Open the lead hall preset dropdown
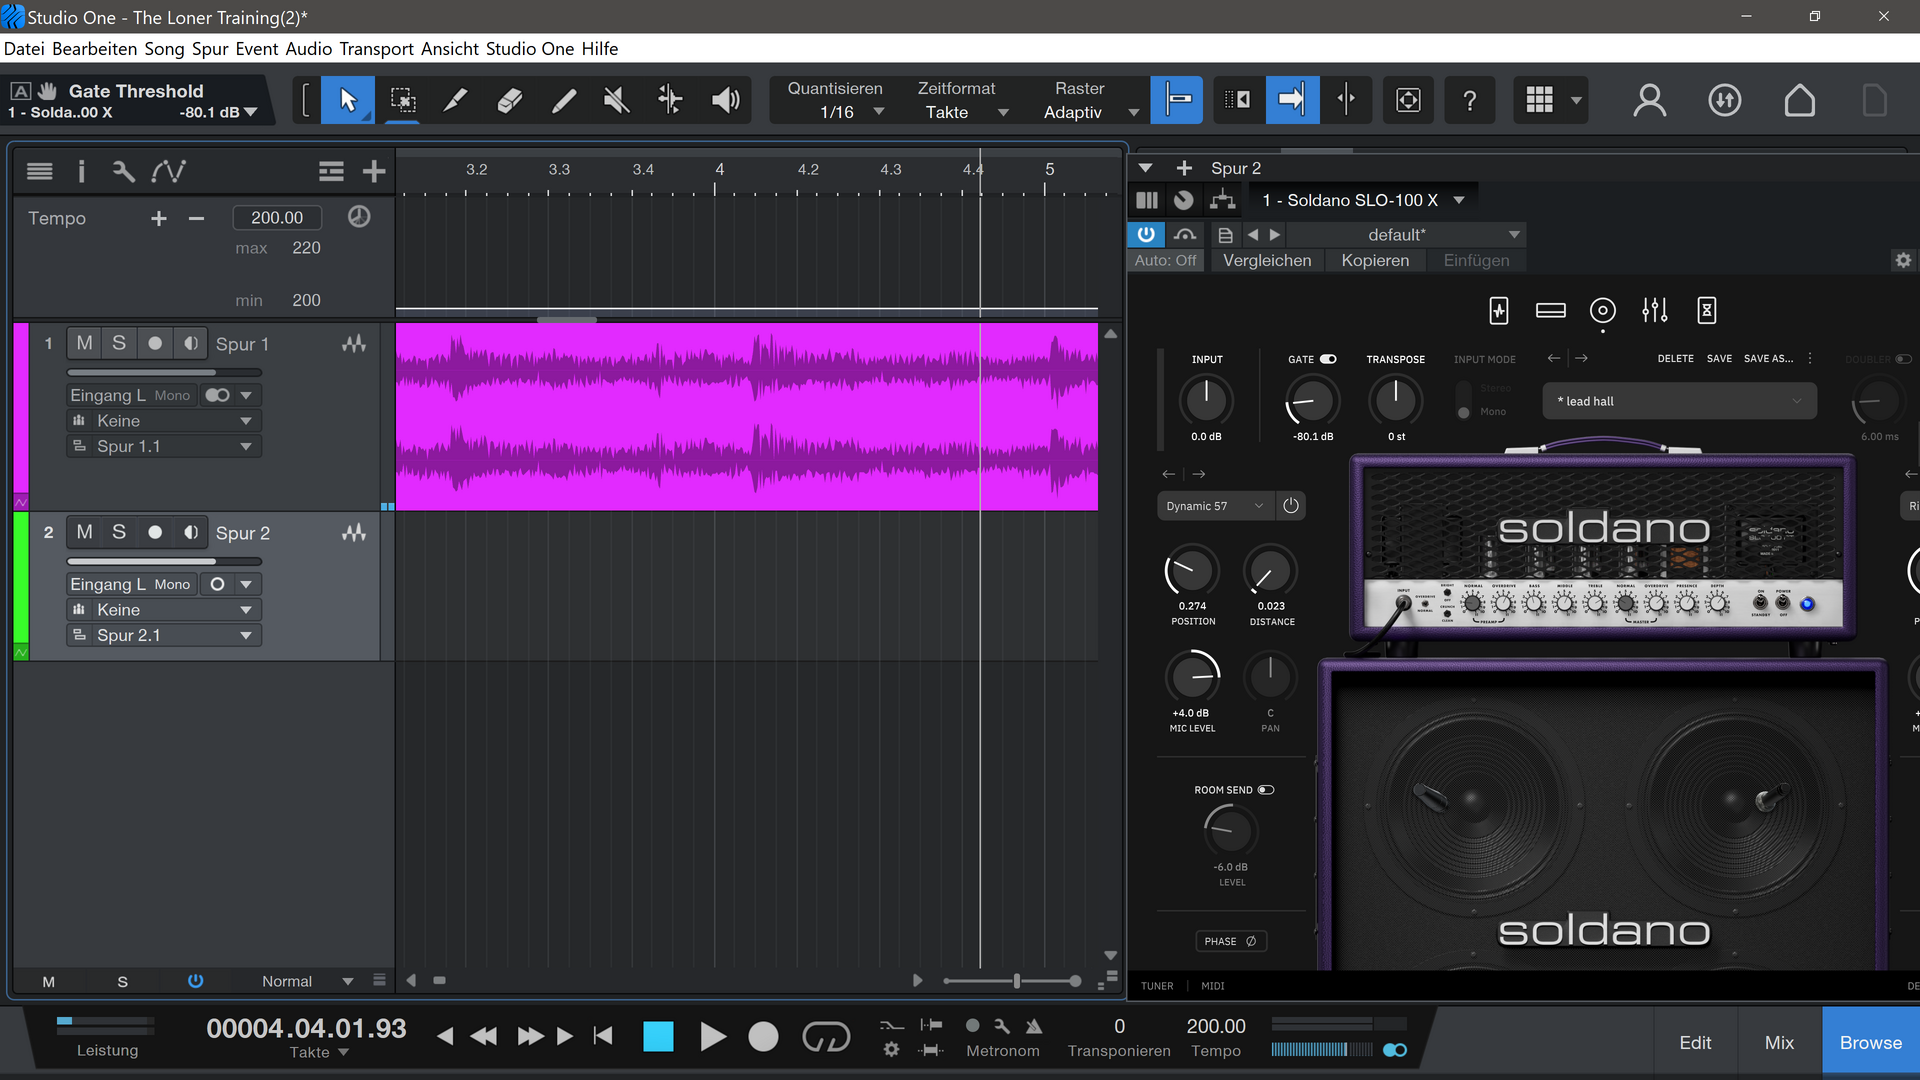Image resolution: width=1920 pixels, height=1080 pixels. 1679,401
